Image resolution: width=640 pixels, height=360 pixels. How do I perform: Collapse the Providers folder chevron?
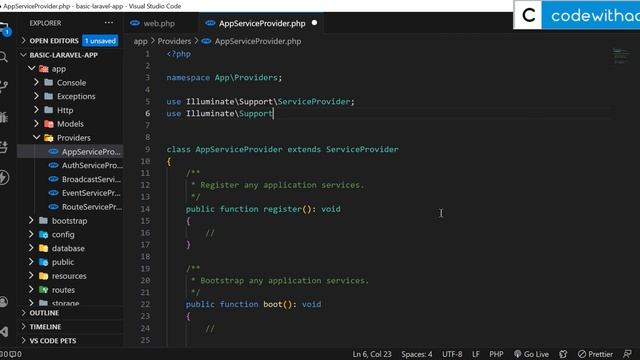(36, 138)
